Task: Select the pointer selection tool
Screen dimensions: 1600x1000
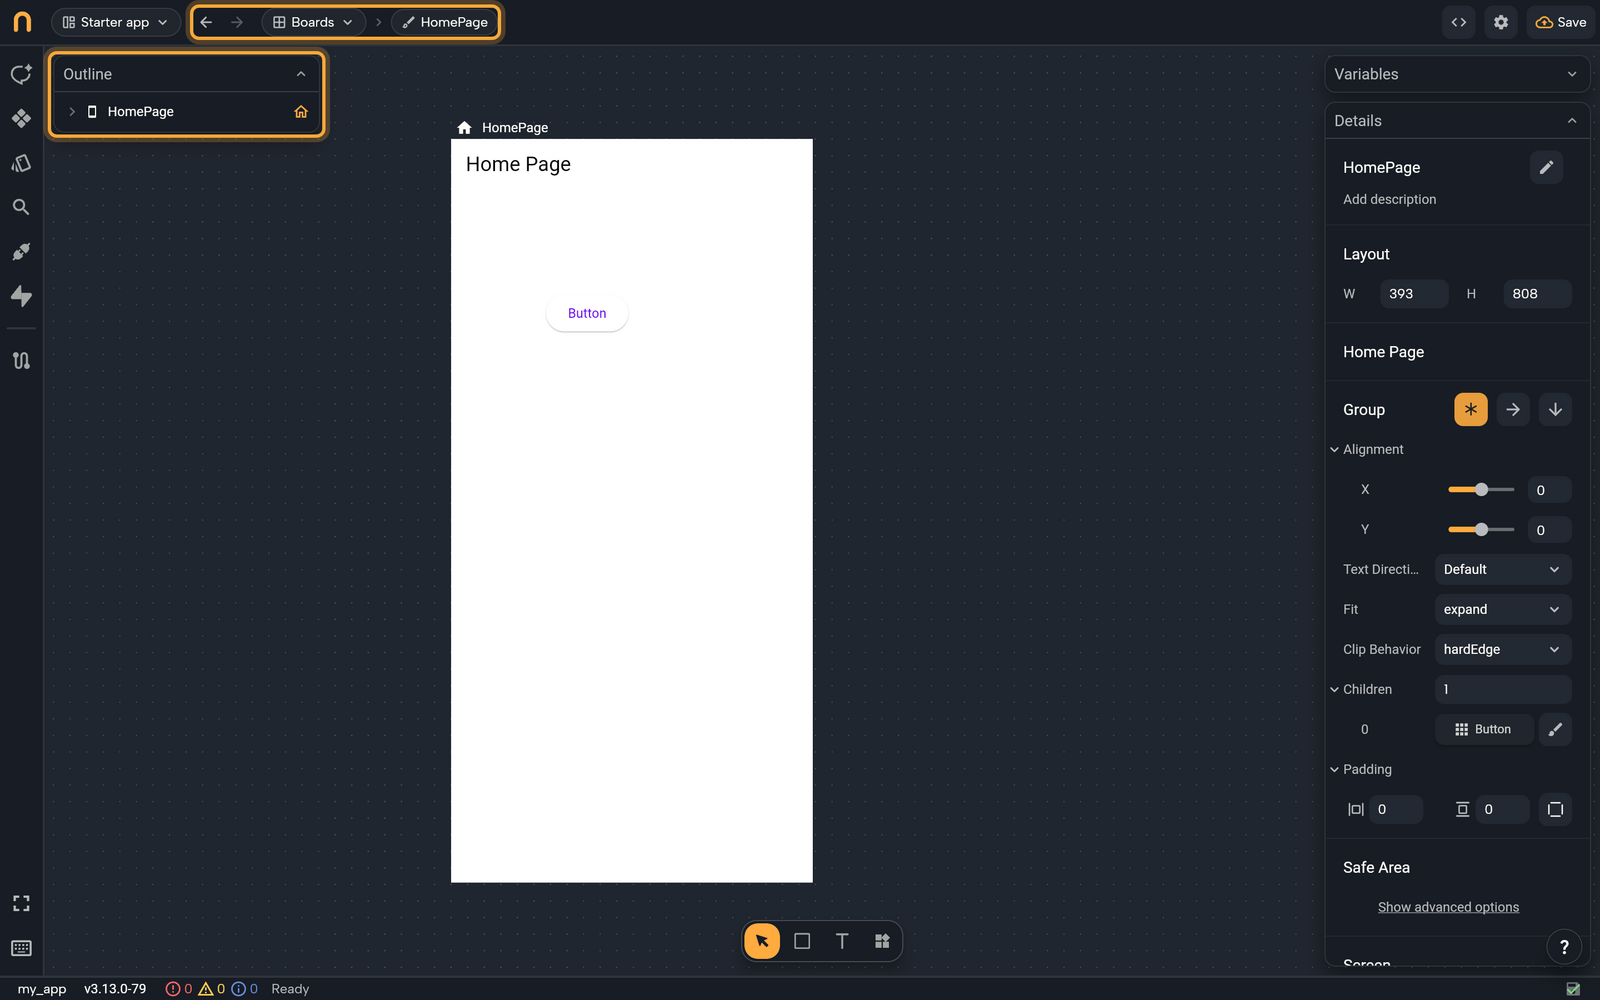Action: click(762, 941)
